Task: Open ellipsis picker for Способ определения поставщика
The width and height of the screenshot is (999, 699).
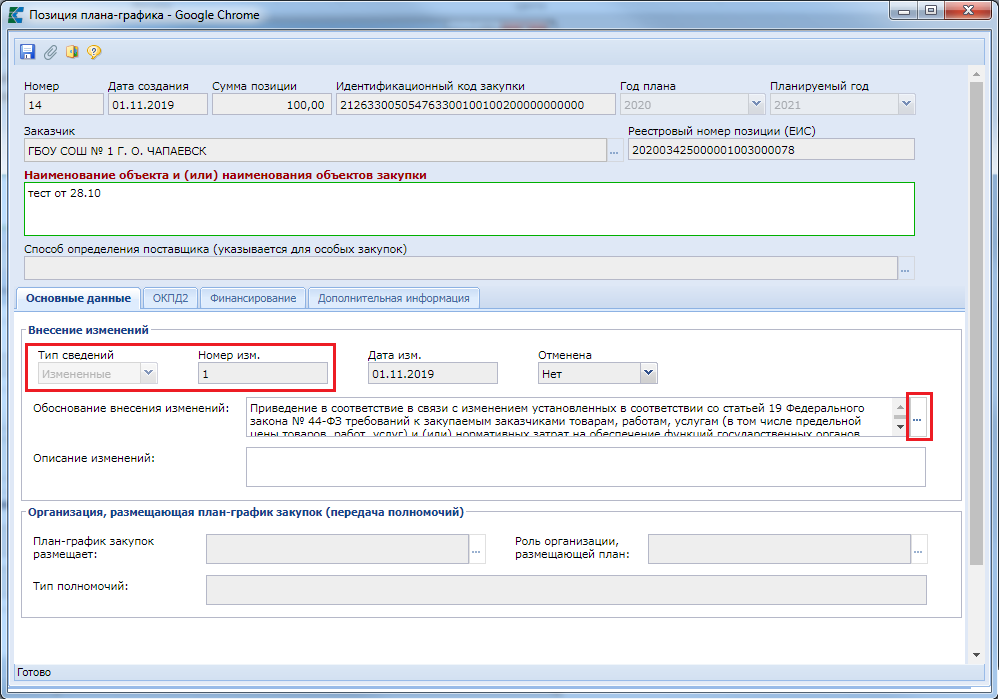Action: coord(906,268)
